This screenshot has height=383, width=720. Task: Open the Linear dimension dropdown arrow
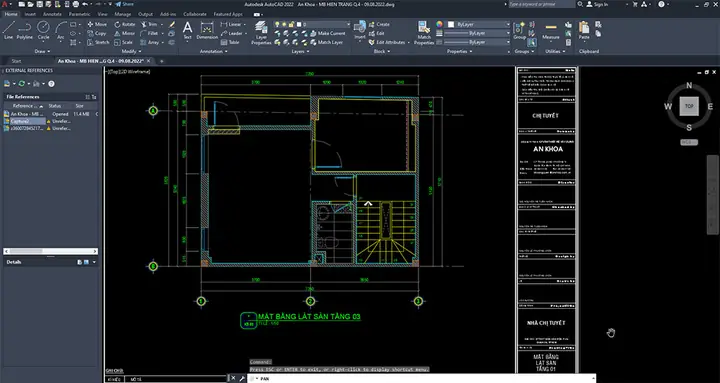click(245, 24)
